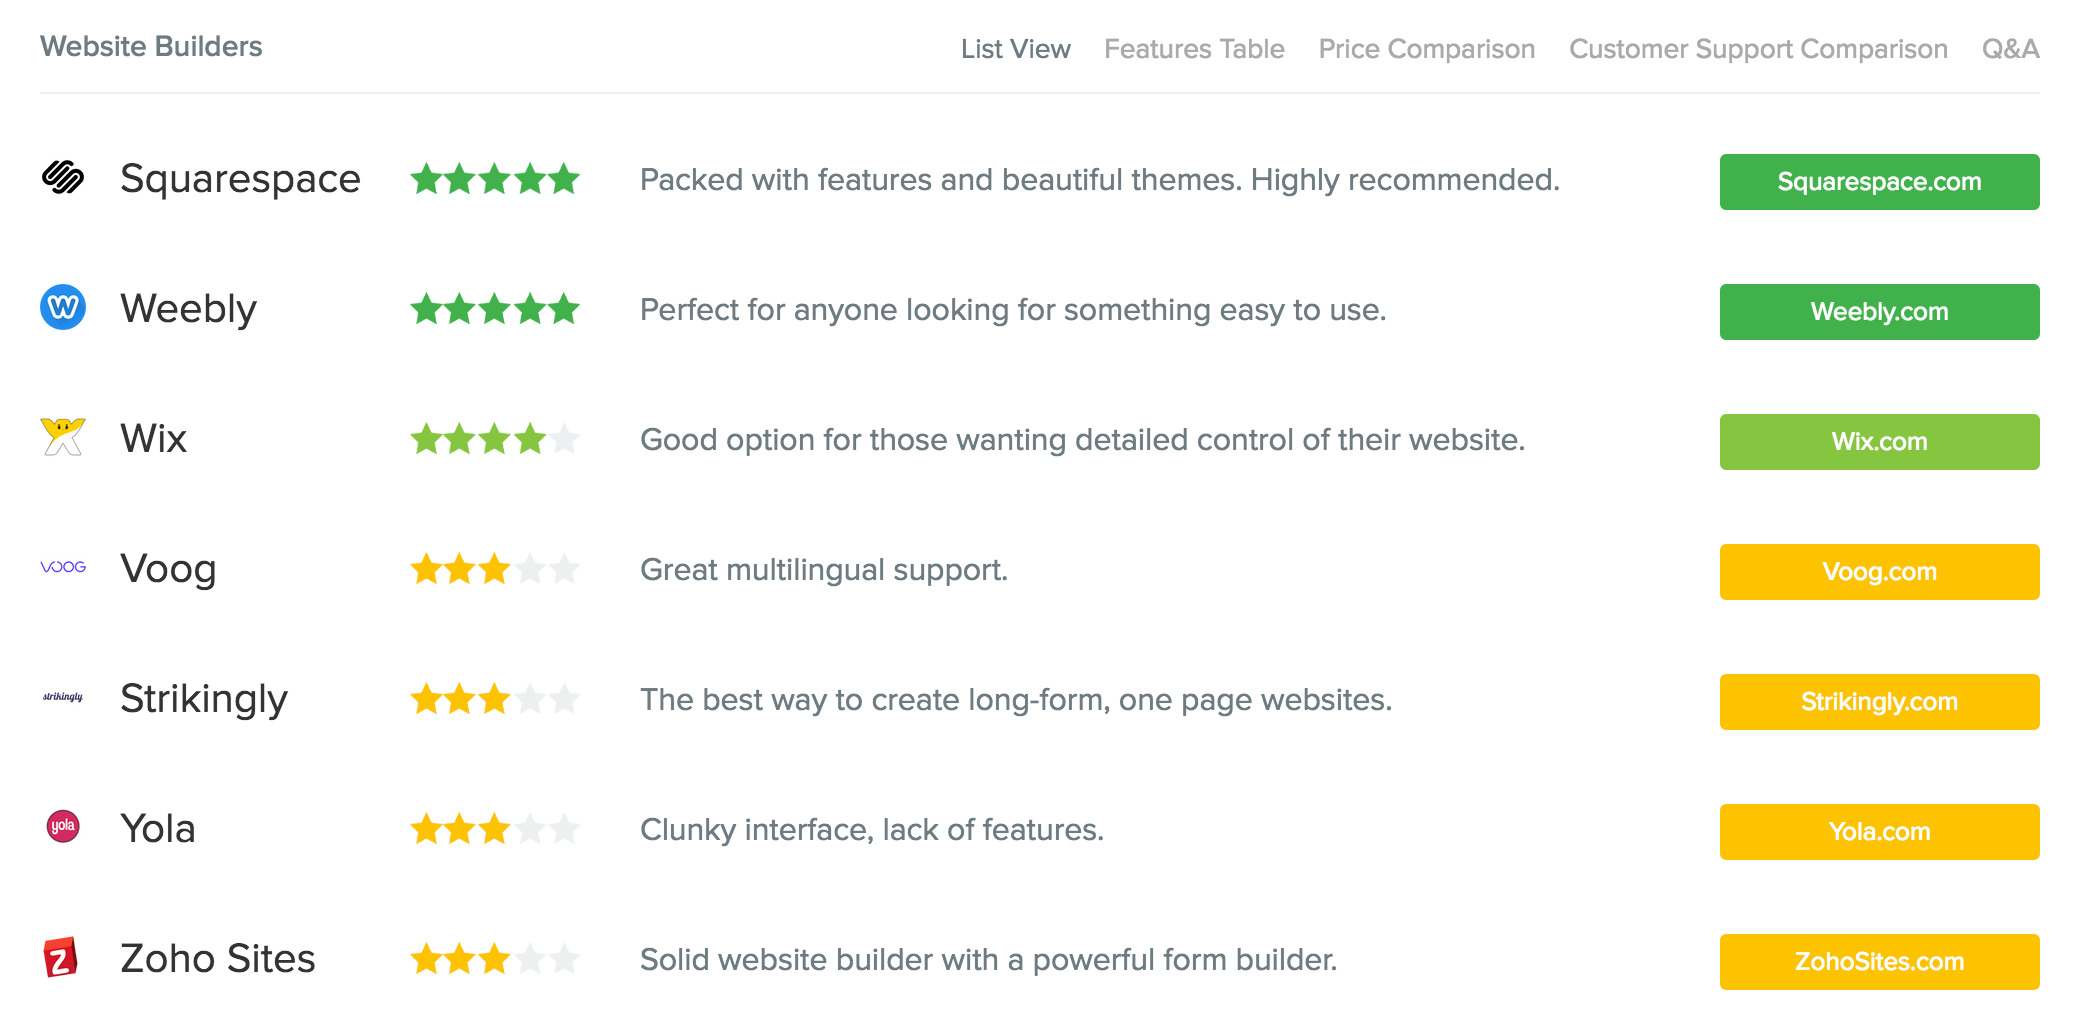Screen dimensions: 2090x1024
Task: Click the blue Weebly logo icon
Action: [63, 307]
